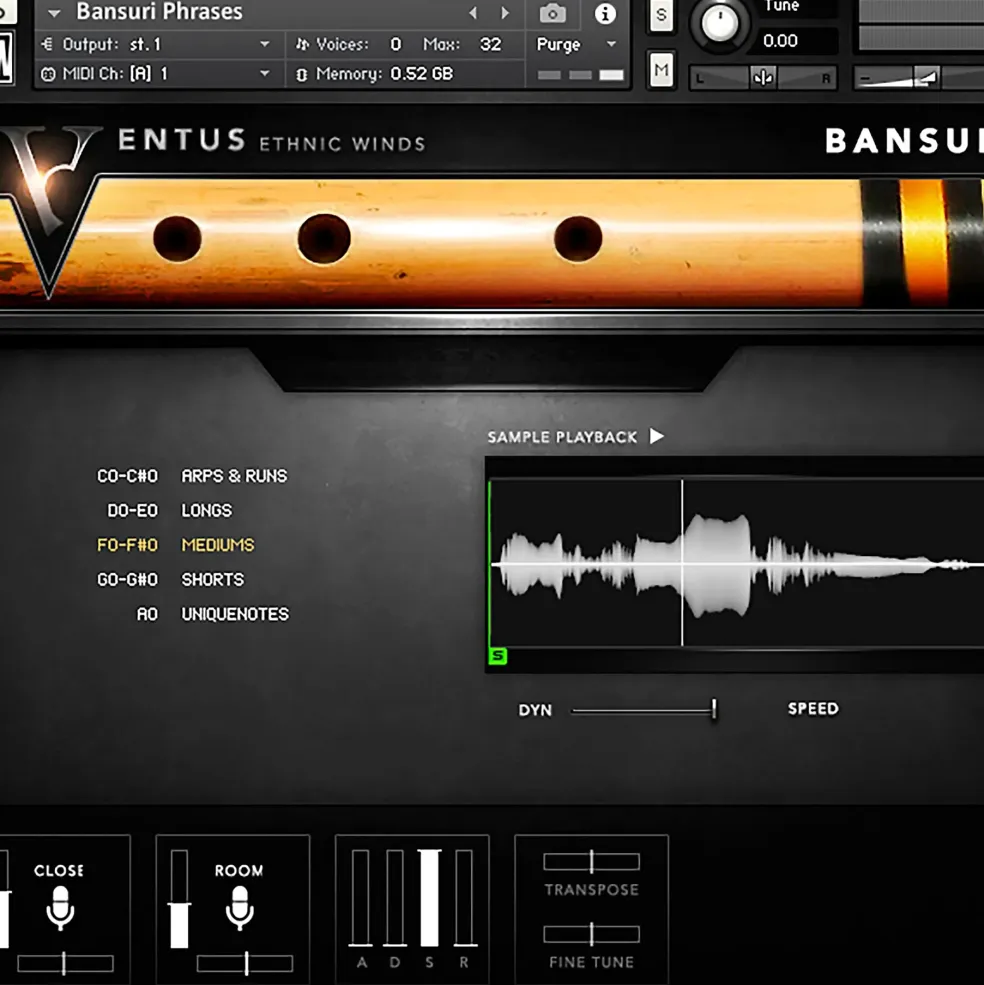Select the LONGS category

coord(207,511)
